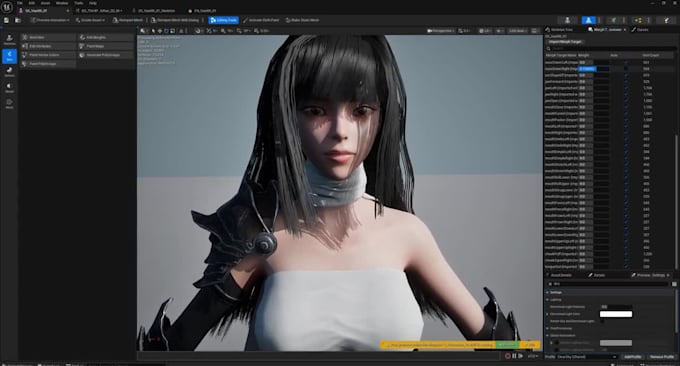This screenshot has height=366, width=680.
Task: Pick the scale gizmo in viewport toolbar
Action: [x=173, y=31]
